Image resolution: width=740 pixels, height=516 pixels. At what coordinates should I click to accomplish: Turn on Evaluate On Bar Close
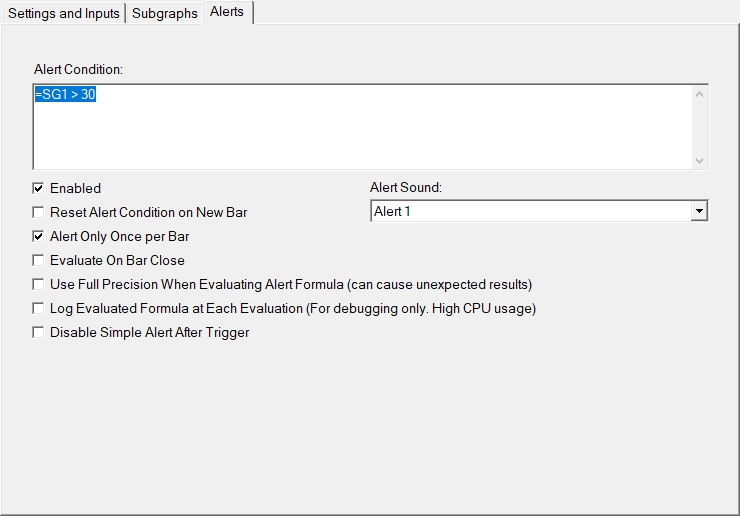39,260
